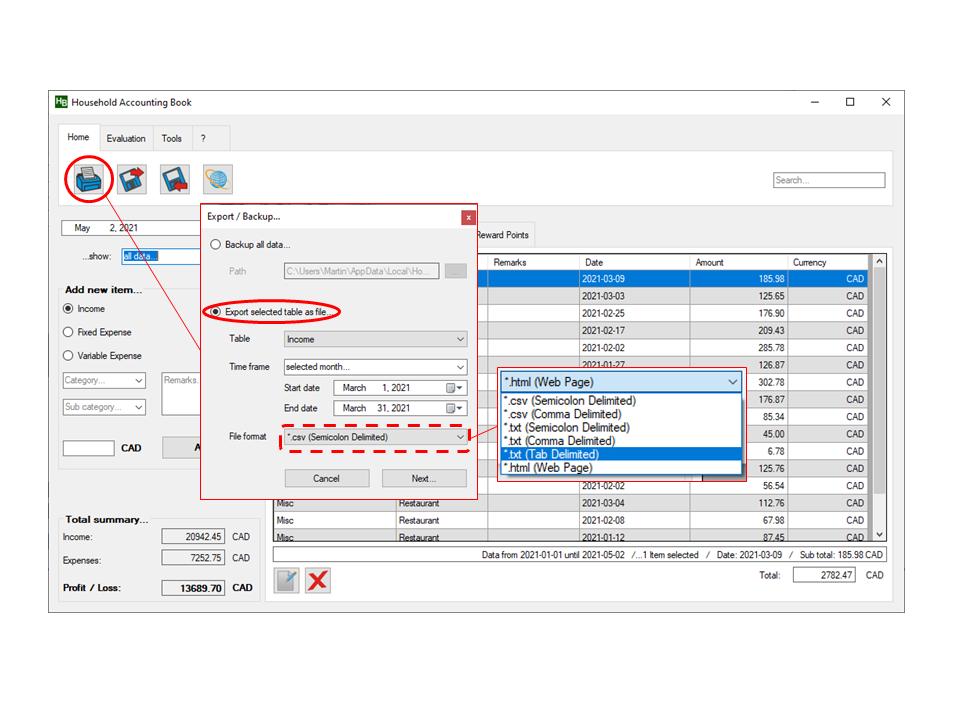Open the Start date calendar picker

[455, 388]
